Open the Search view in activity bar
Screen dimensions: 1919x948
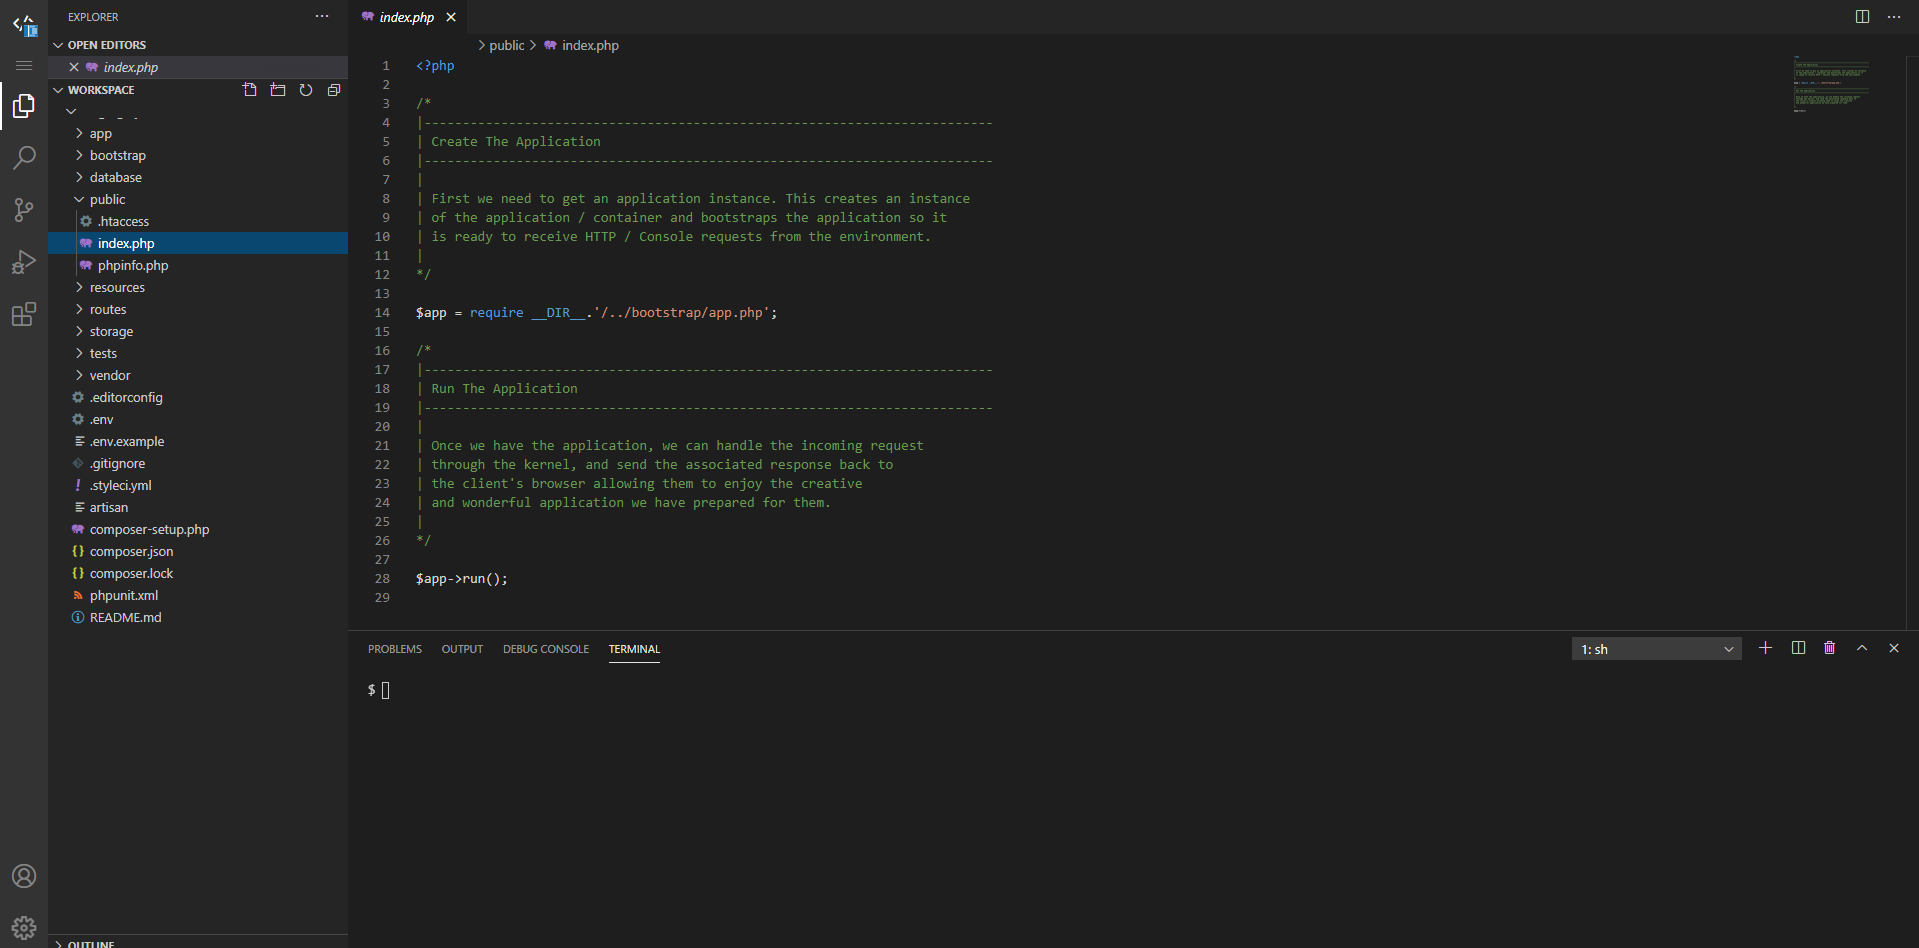24,158
